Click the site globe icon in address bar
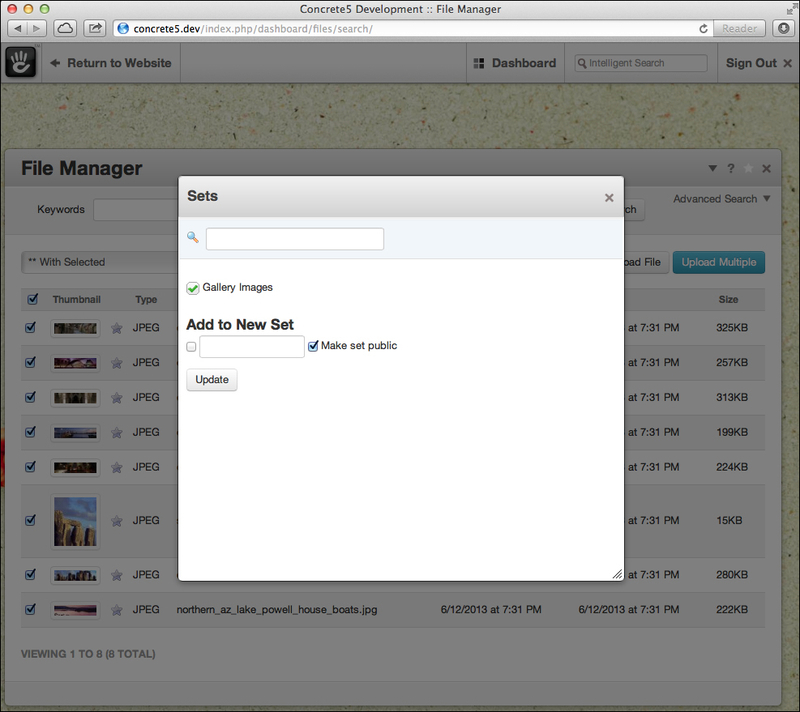Image resolution: width=800 pixels, height=712 pixels. [123, 29]
